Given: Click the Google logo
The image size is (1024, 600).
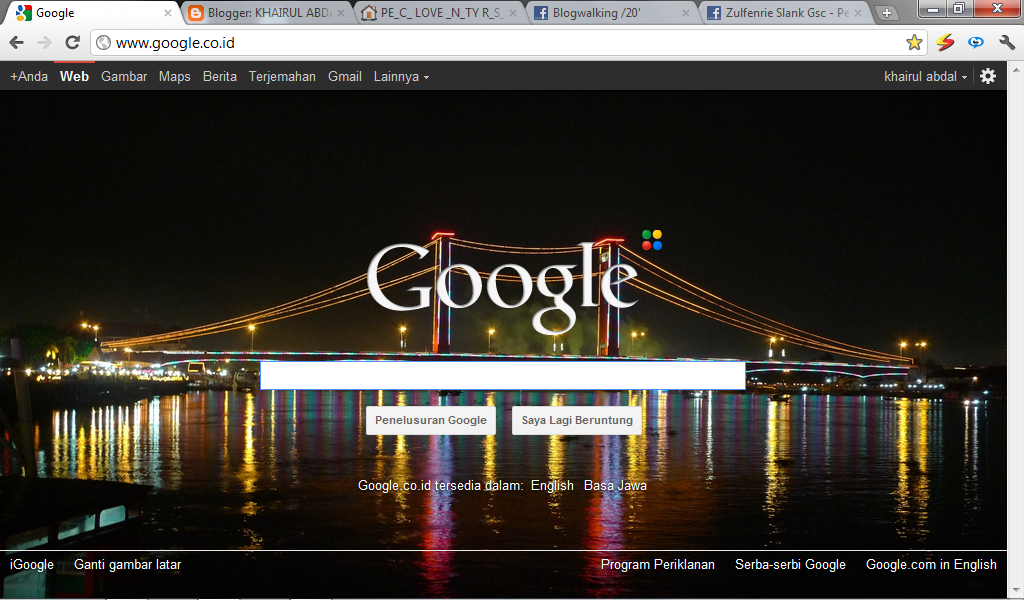Looking at the screenshot, I should click(x=502, y=287).
